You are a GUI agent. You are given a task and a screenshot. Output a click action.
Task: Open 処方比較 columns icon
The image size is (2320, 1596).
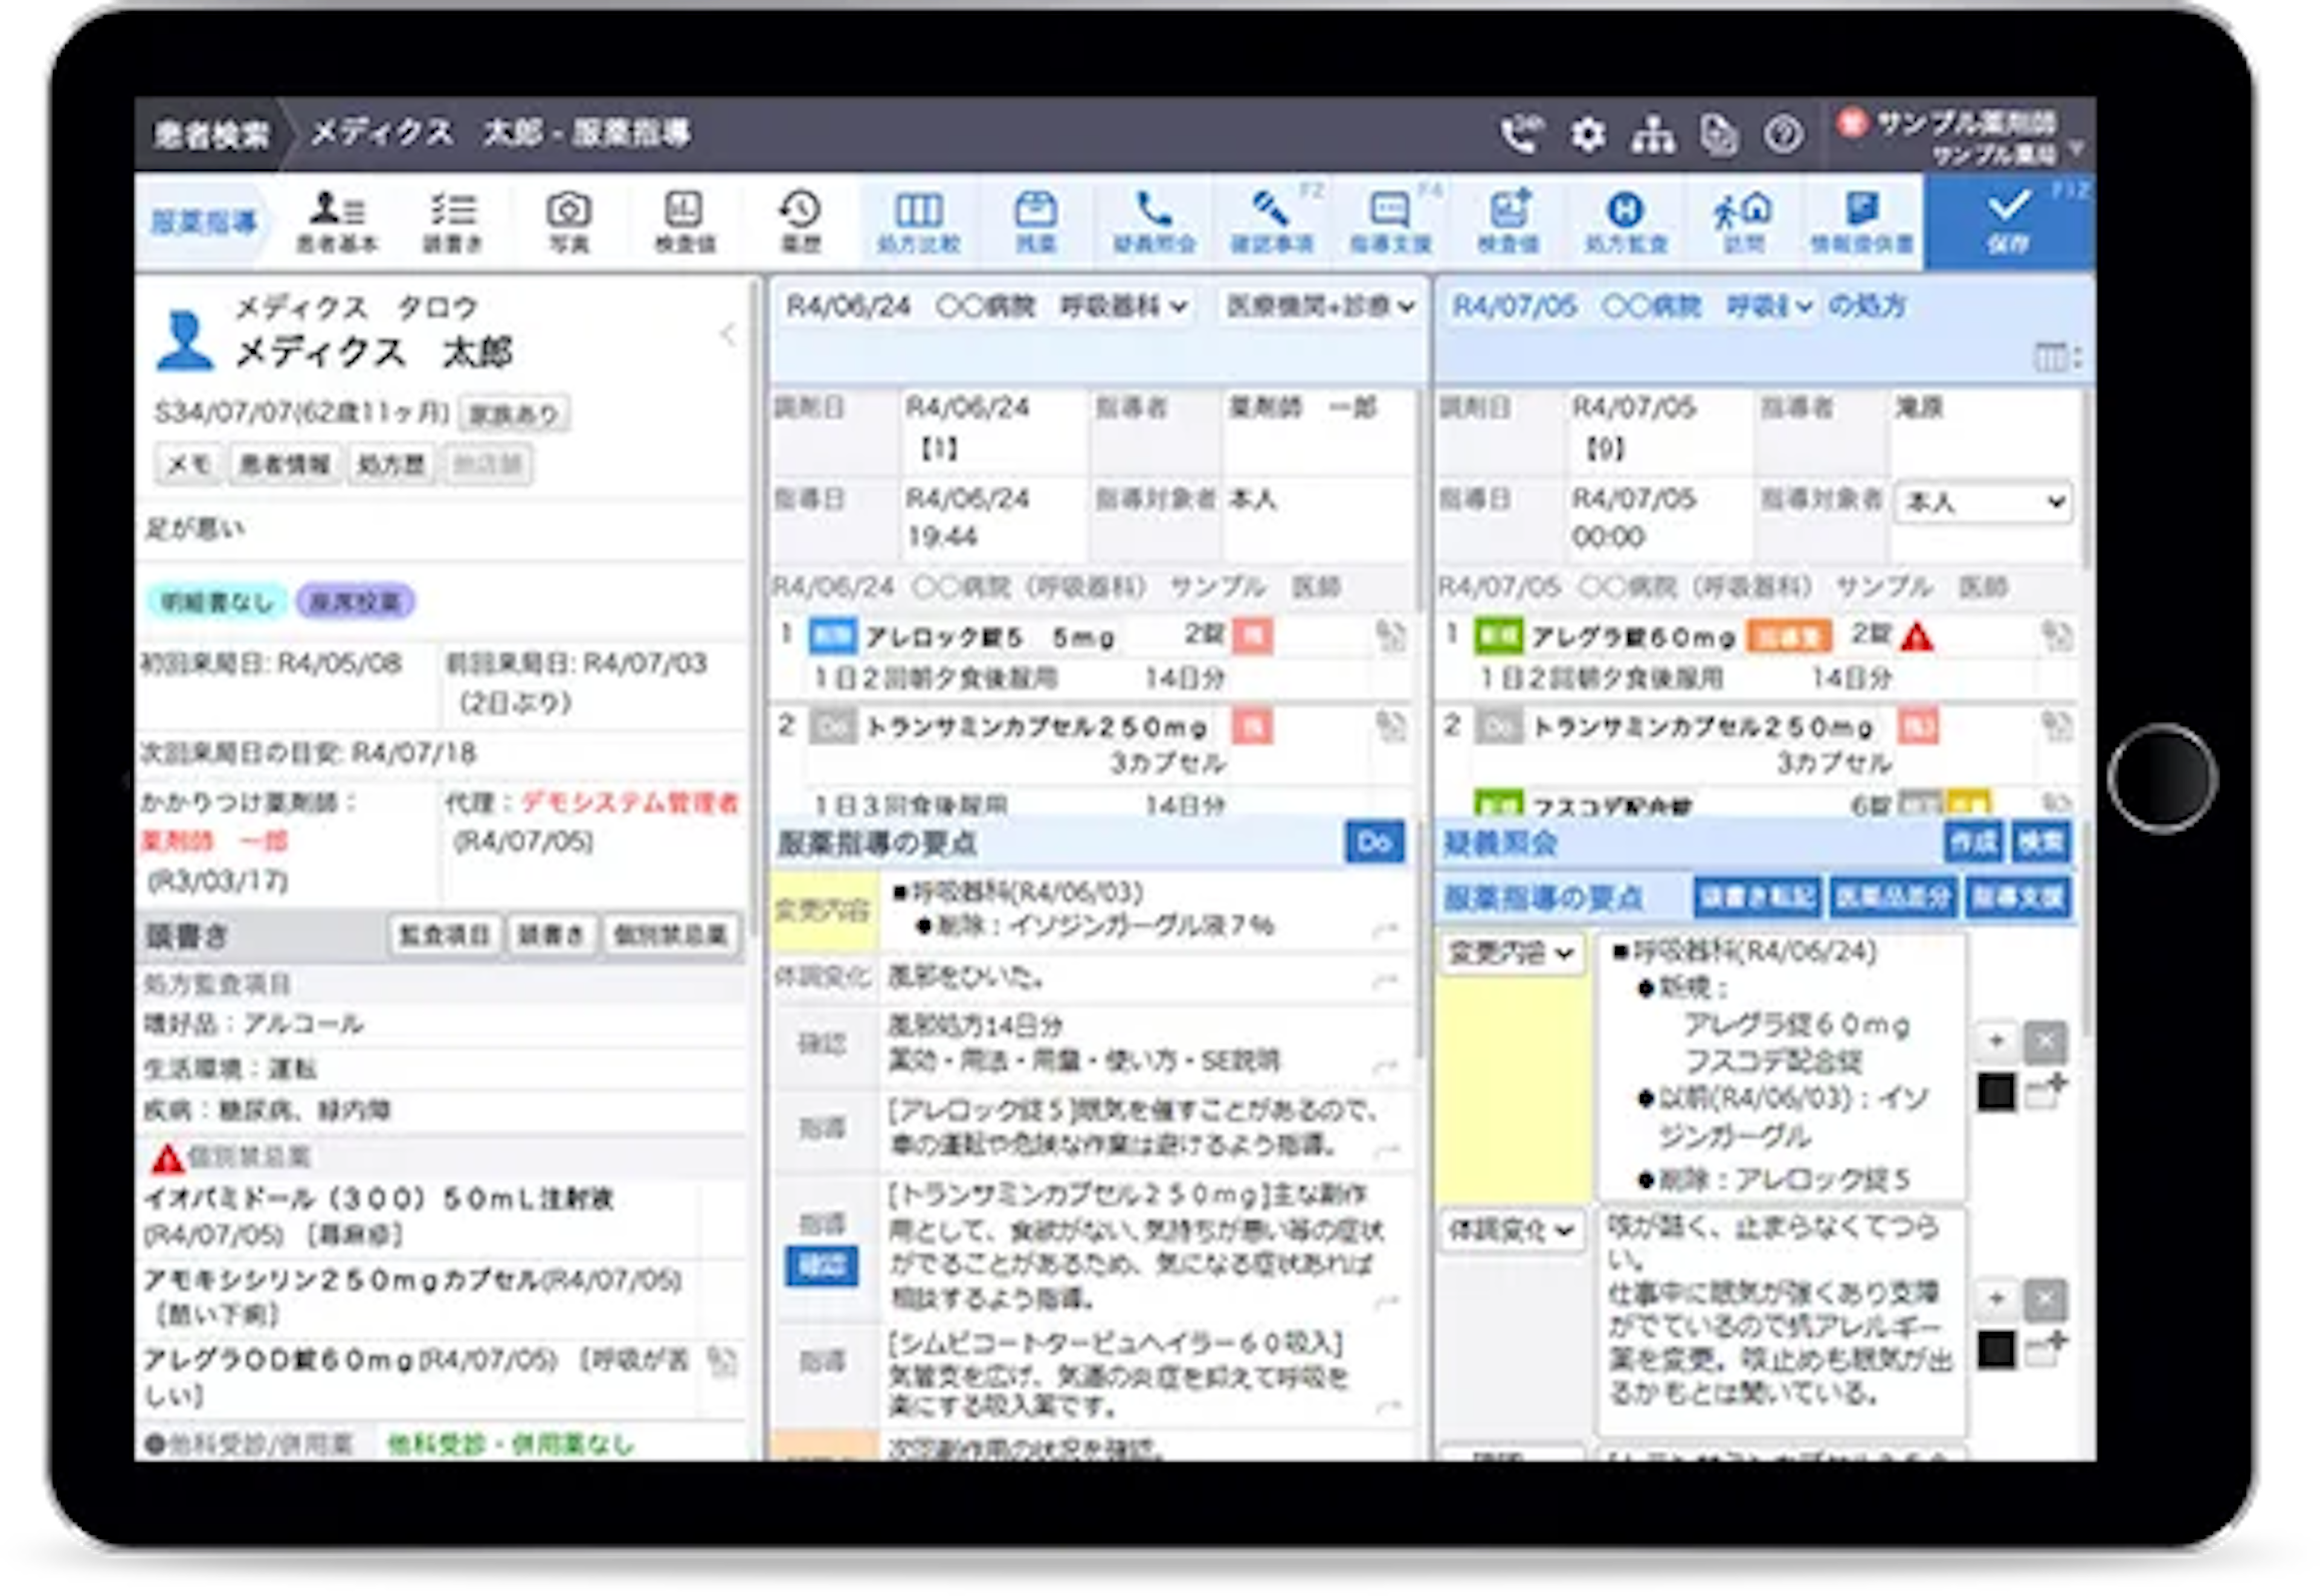[918, 221]
